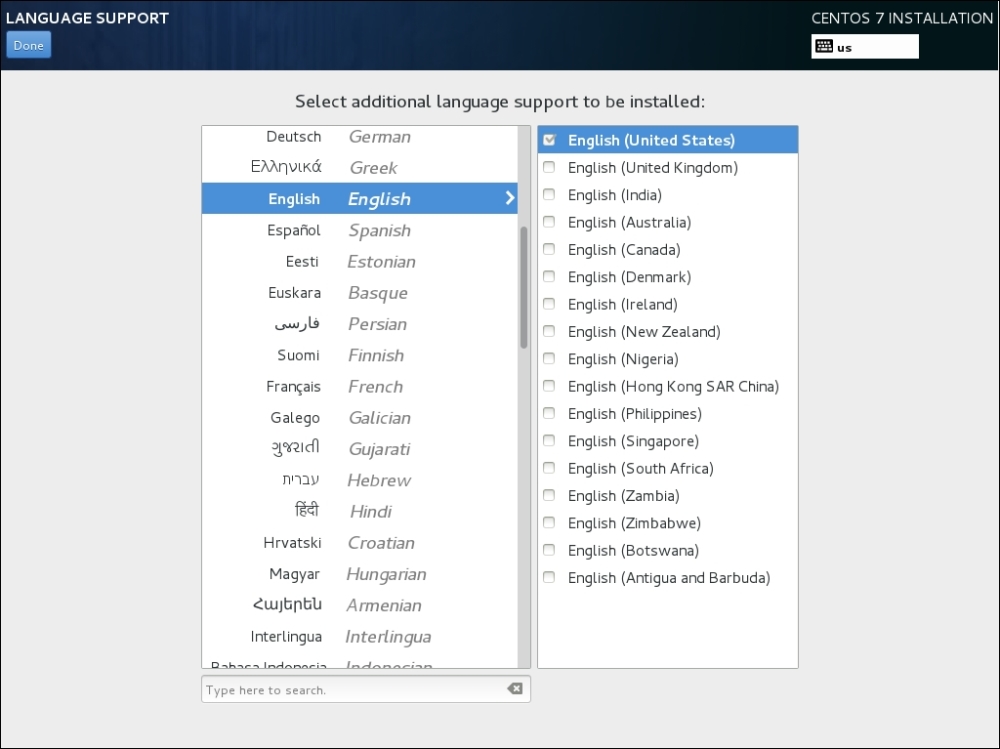Select the Hindi language row
This screenshot has height=749, width=1000.
[x=360, y=511]
